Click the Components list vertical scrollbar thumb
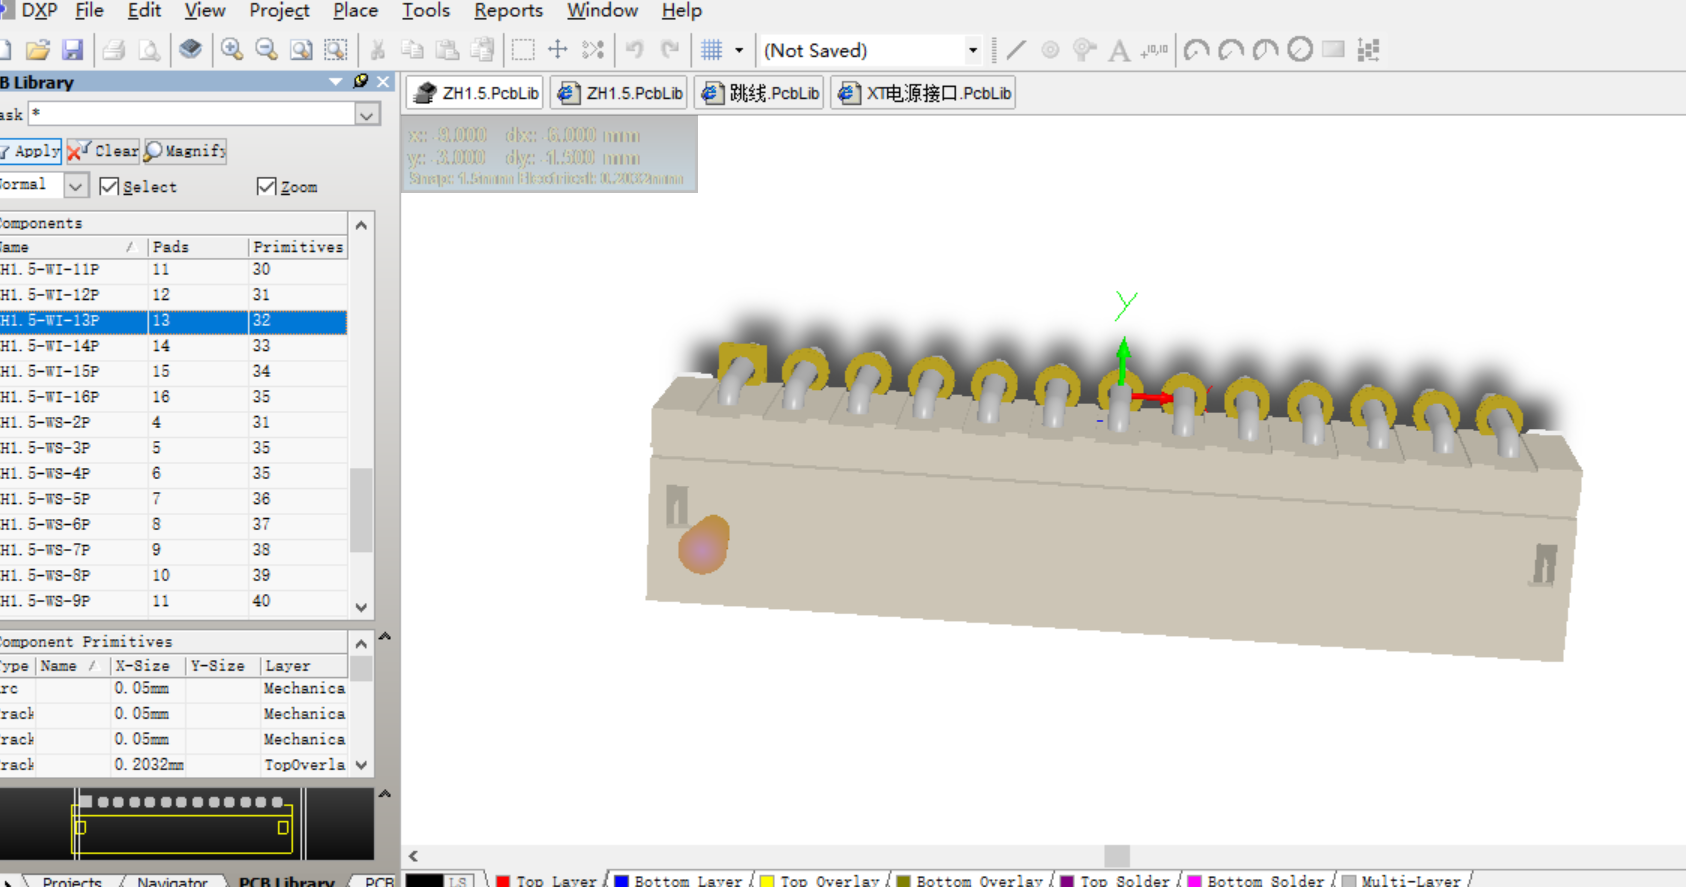Screen dimensions: 1686x887 (361, 510)
